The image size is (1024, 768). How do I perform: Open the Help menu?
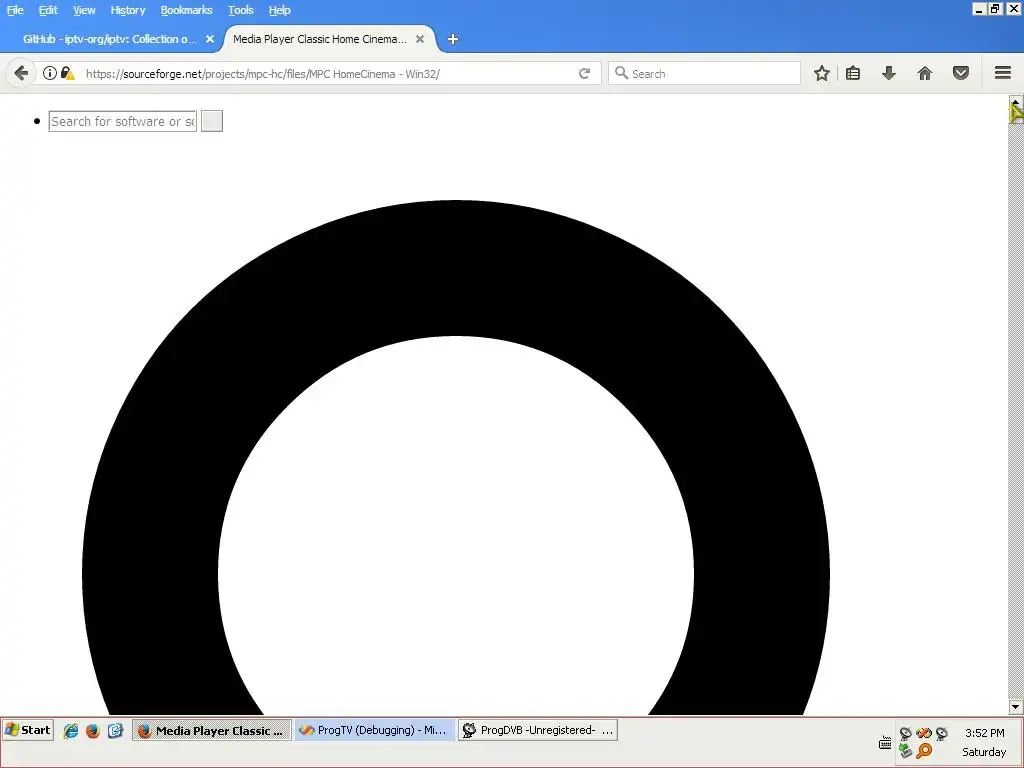280,10
